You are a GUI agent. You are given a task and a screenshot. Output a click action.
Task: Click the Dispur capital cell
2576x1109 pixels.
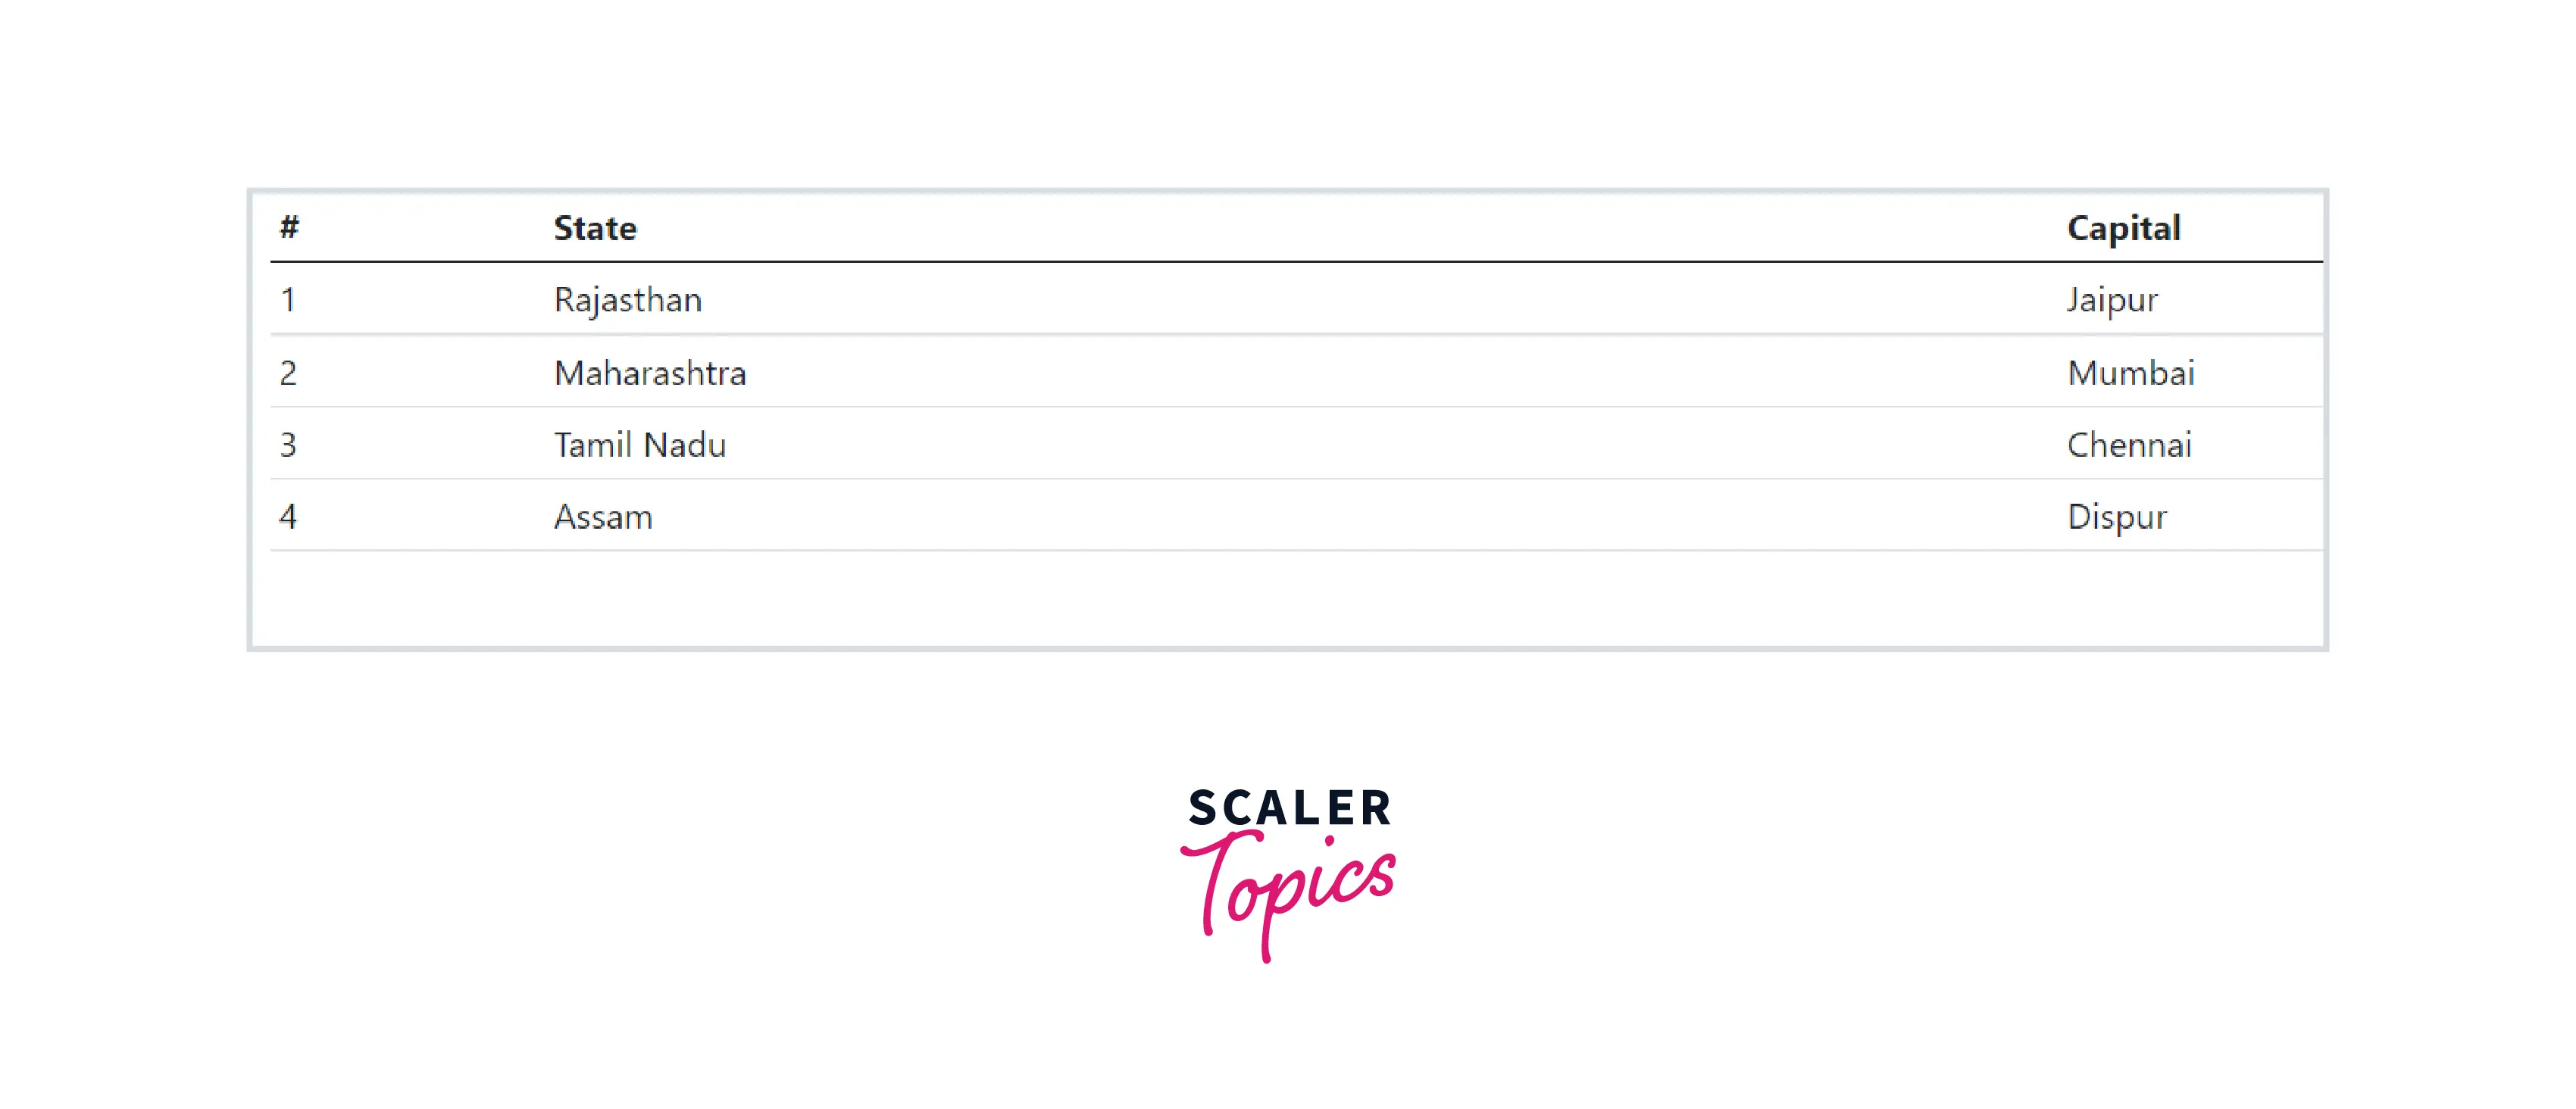point(2116,517)
